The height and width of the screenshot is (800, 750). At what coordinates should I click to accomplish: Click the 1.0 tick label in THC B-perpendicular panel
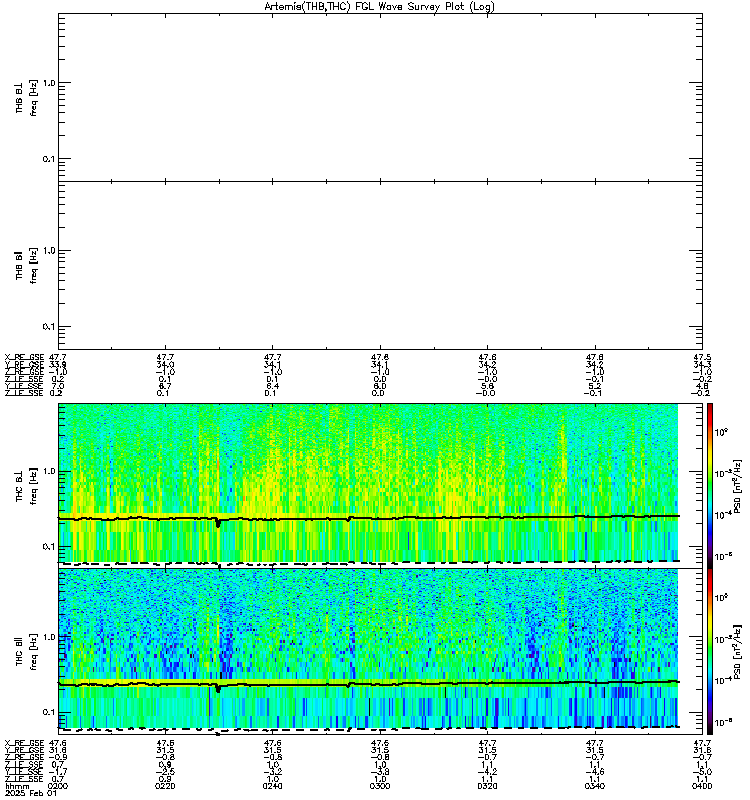coord(49,471)
